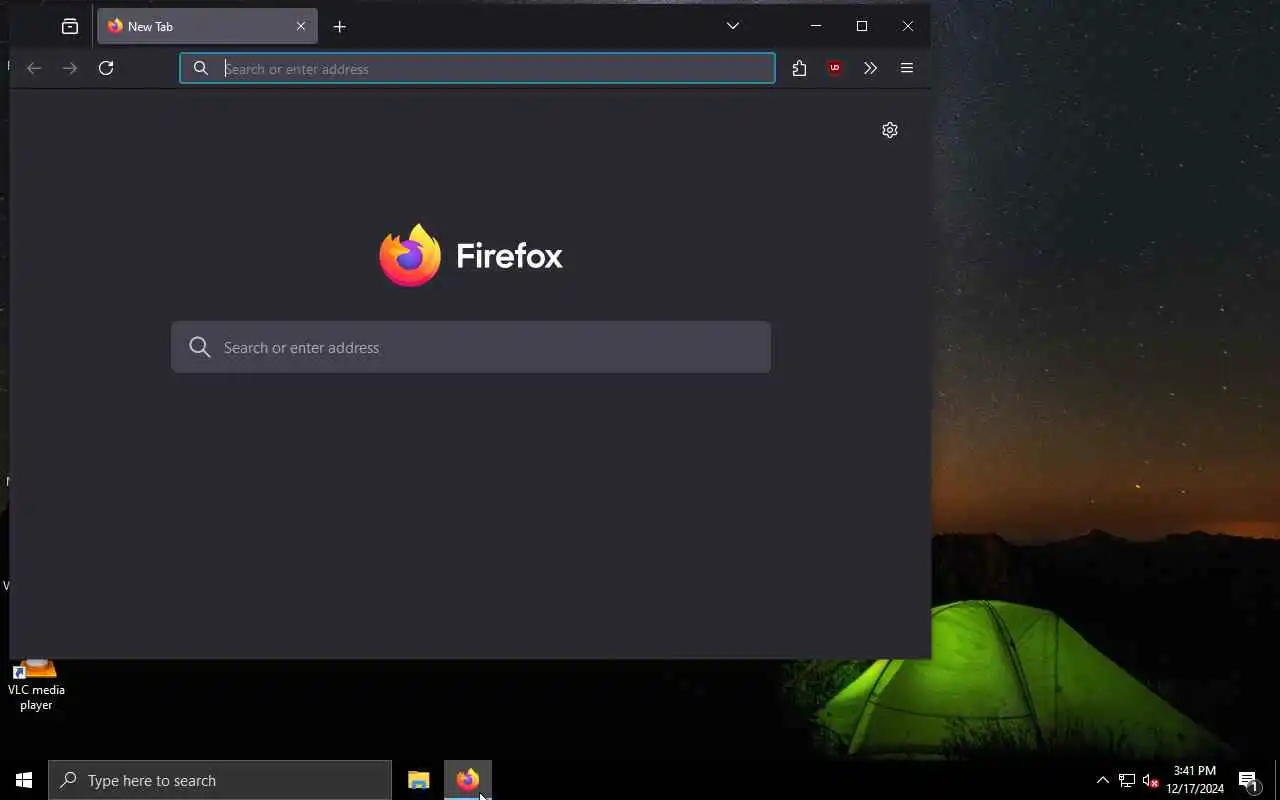Minimize the Firefox window
Viewport: 1280px width, 800px height.
[816, 26]
